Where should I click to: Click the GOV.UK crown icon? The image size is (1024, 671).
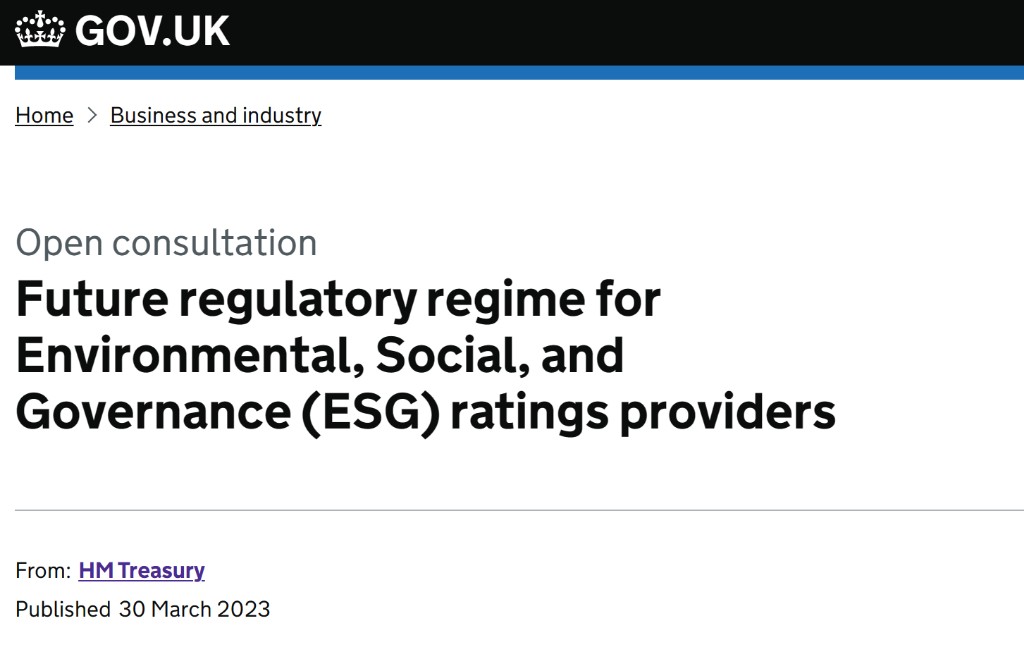pos(40,30)
